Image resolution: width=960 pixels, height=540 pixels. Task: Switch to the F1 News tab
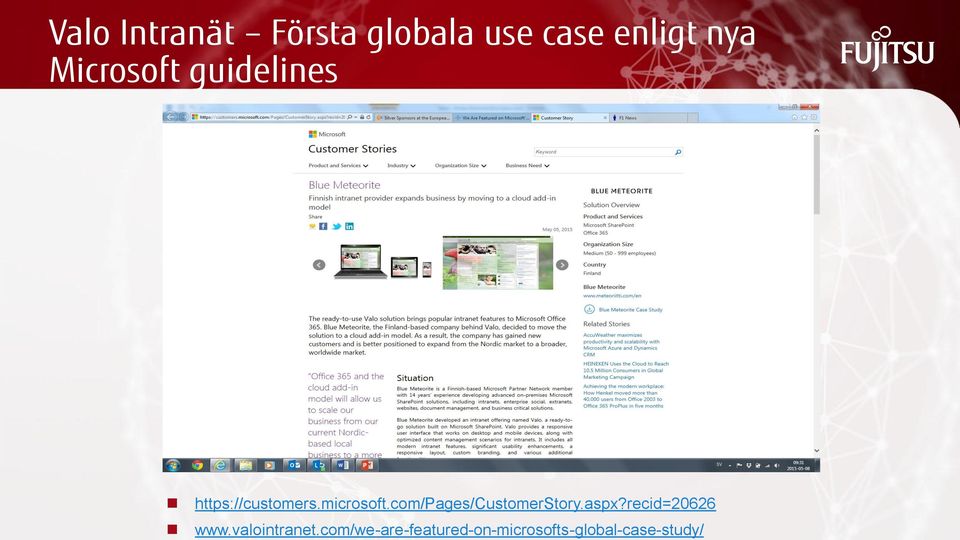[649, 118]
